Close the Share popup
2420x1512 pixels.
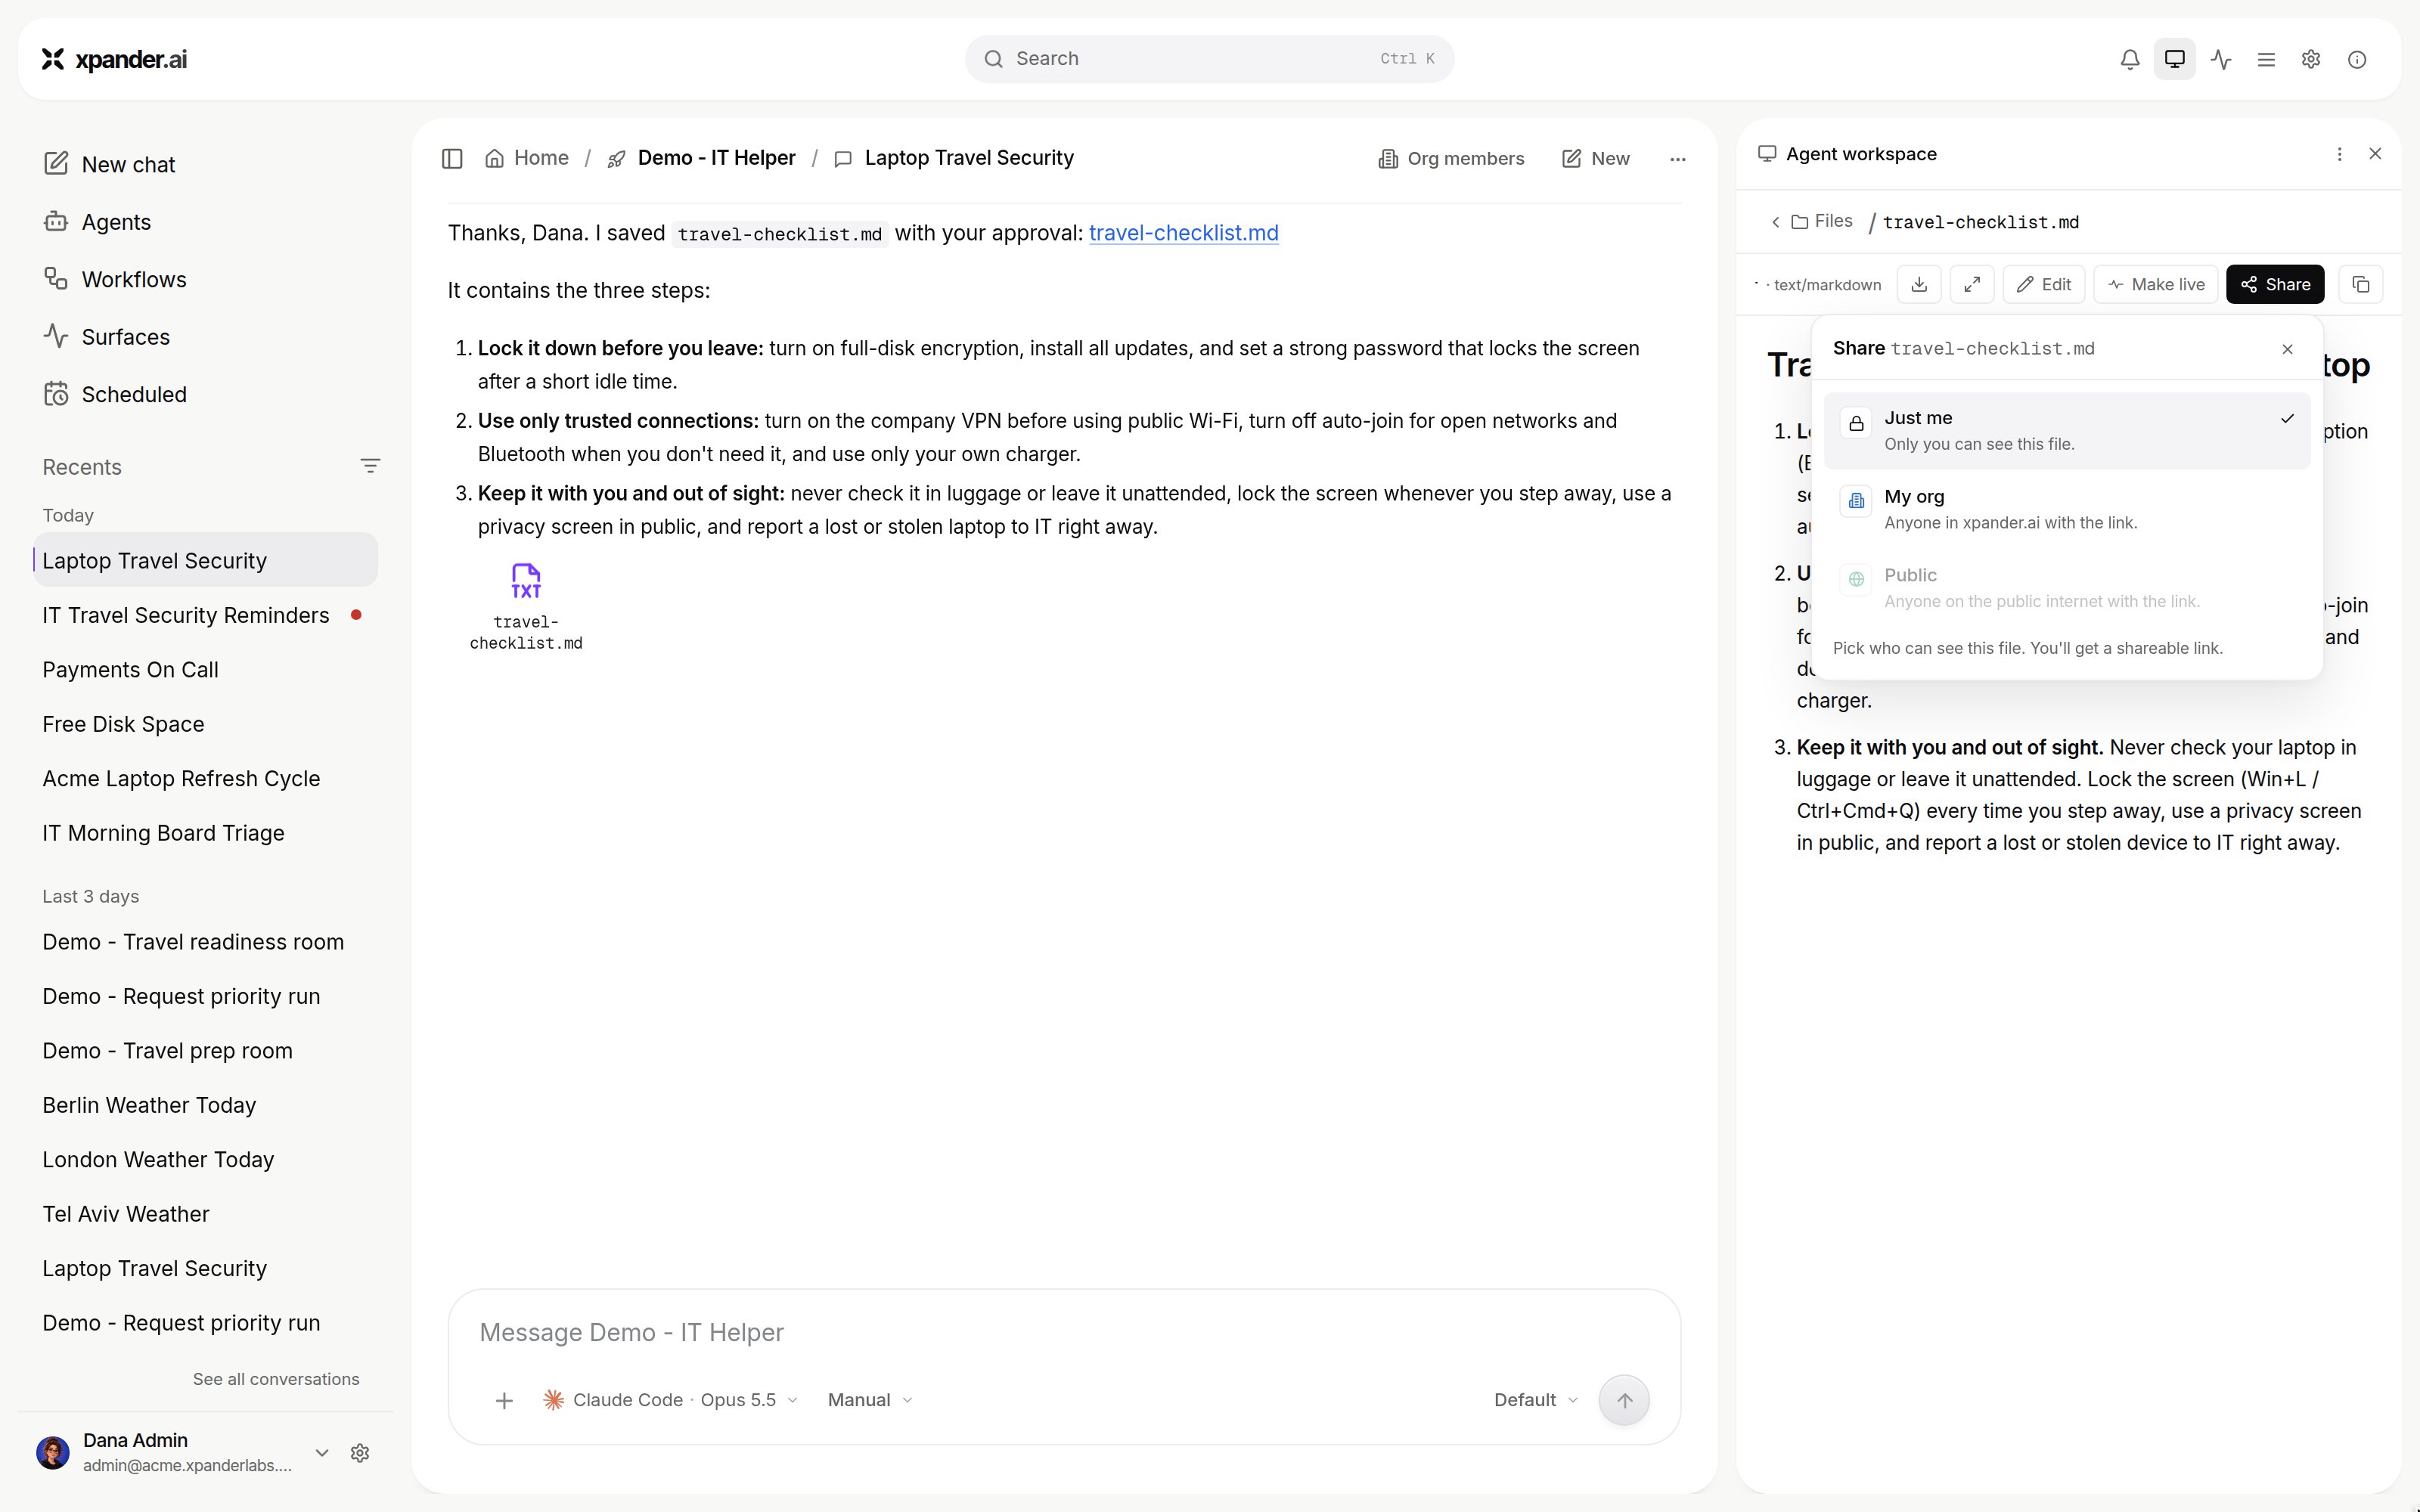click(x=2287, y=349)
